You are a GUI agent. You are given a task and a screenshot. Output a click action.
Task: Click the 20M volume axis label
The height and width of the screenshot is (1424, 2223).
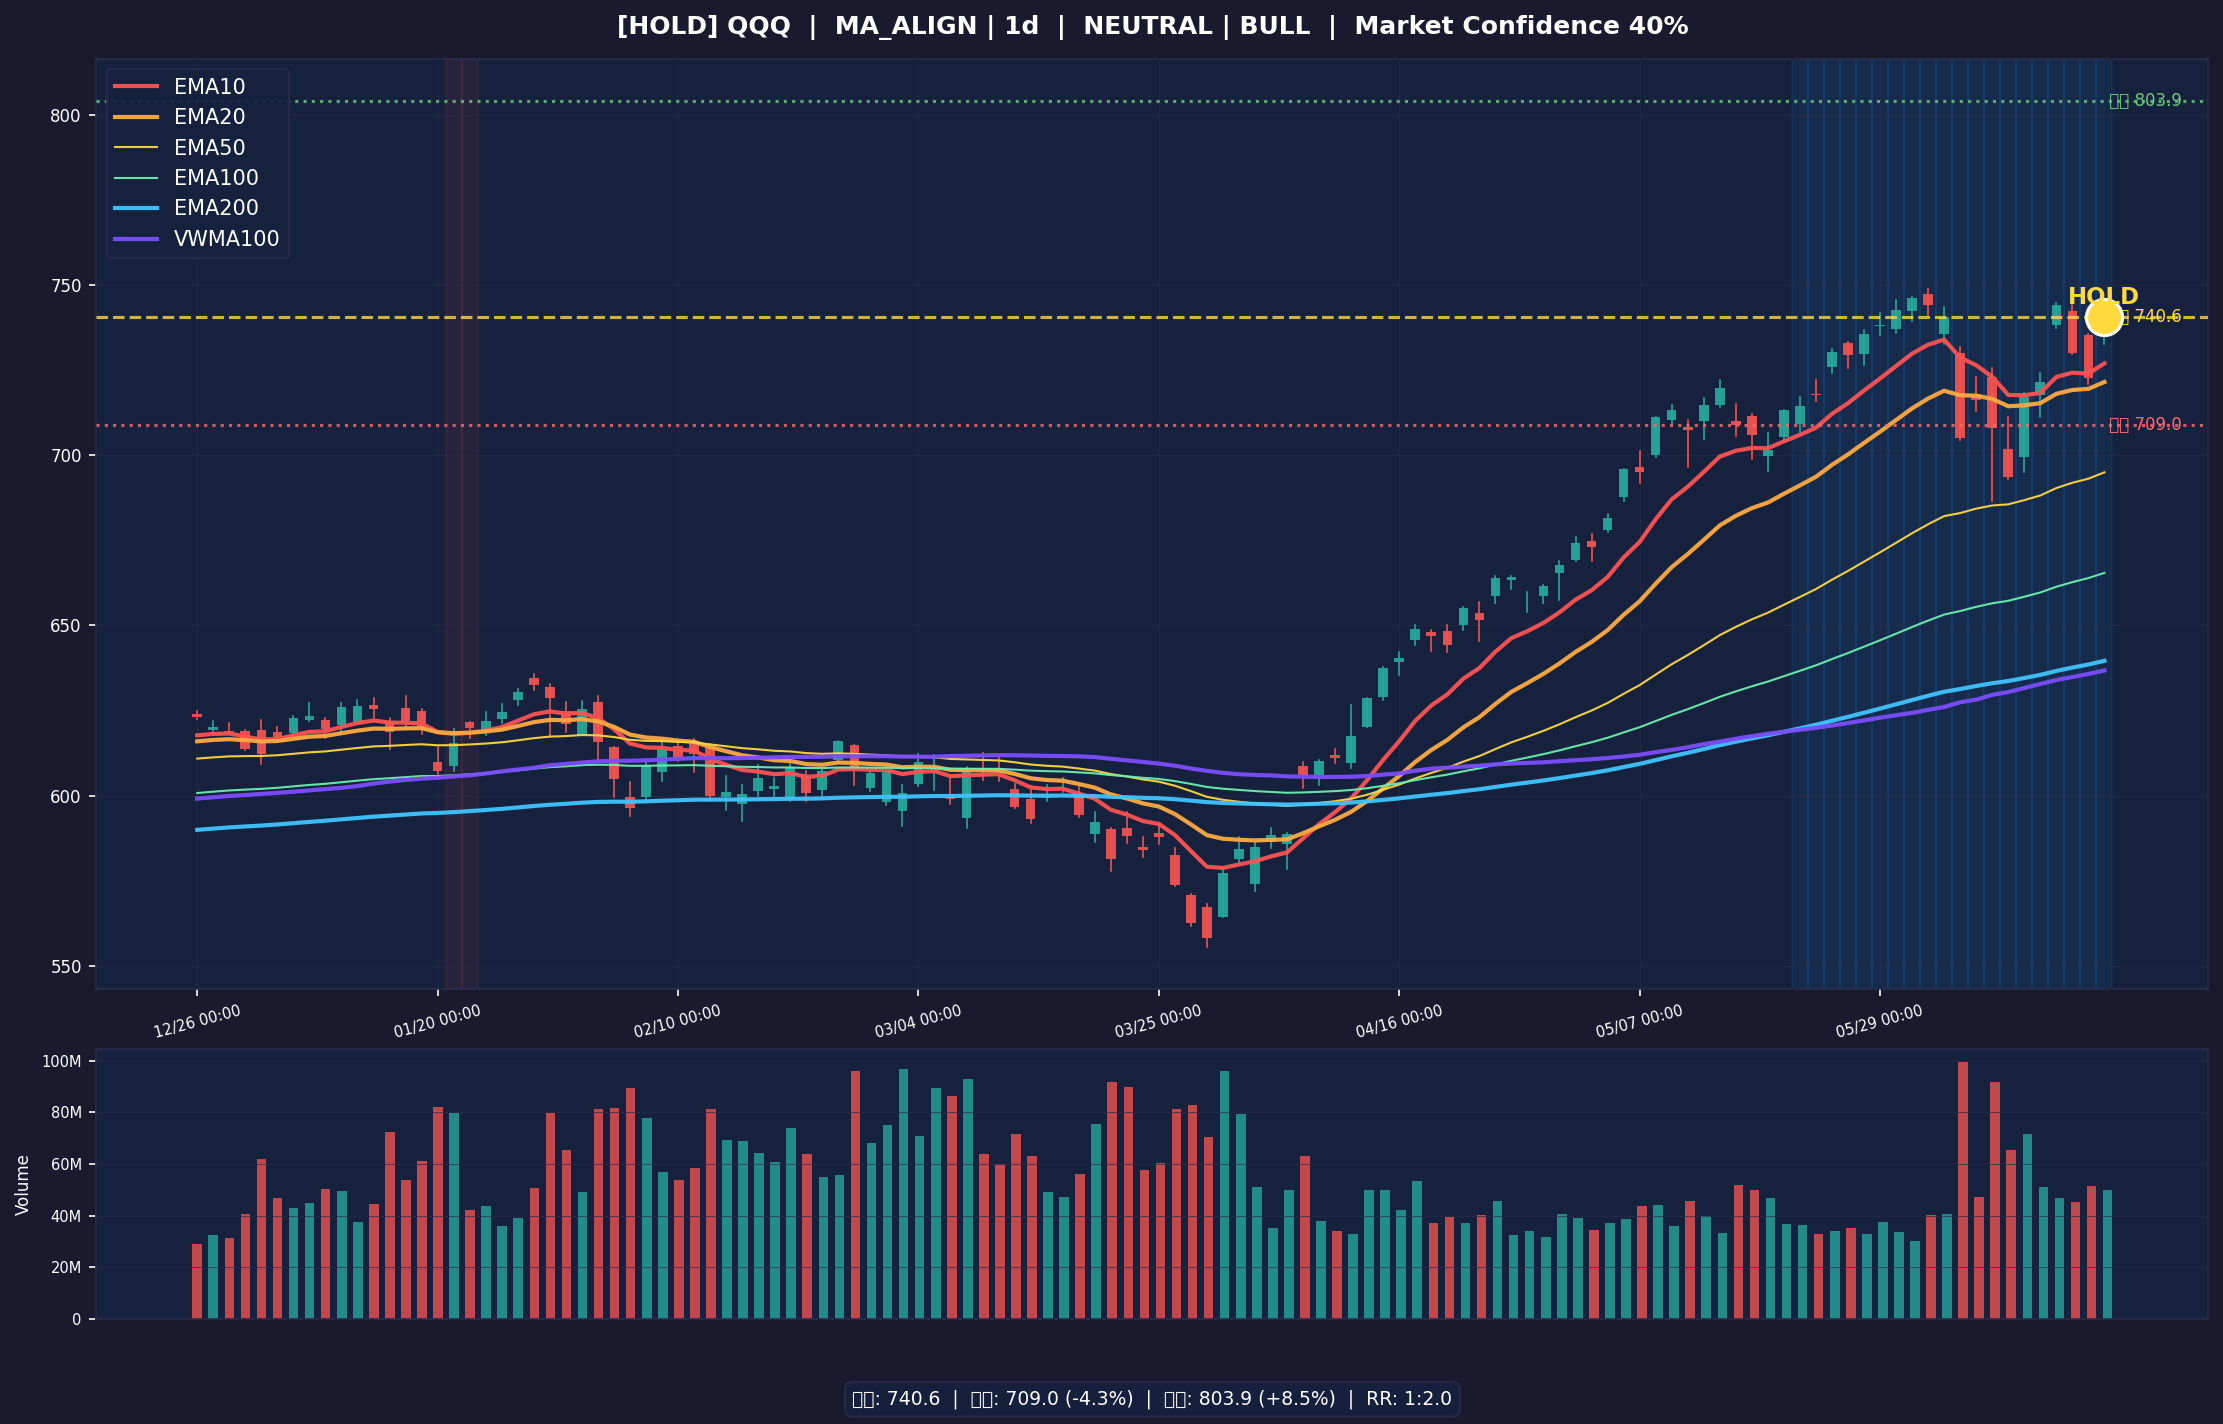click(65, 1268)
